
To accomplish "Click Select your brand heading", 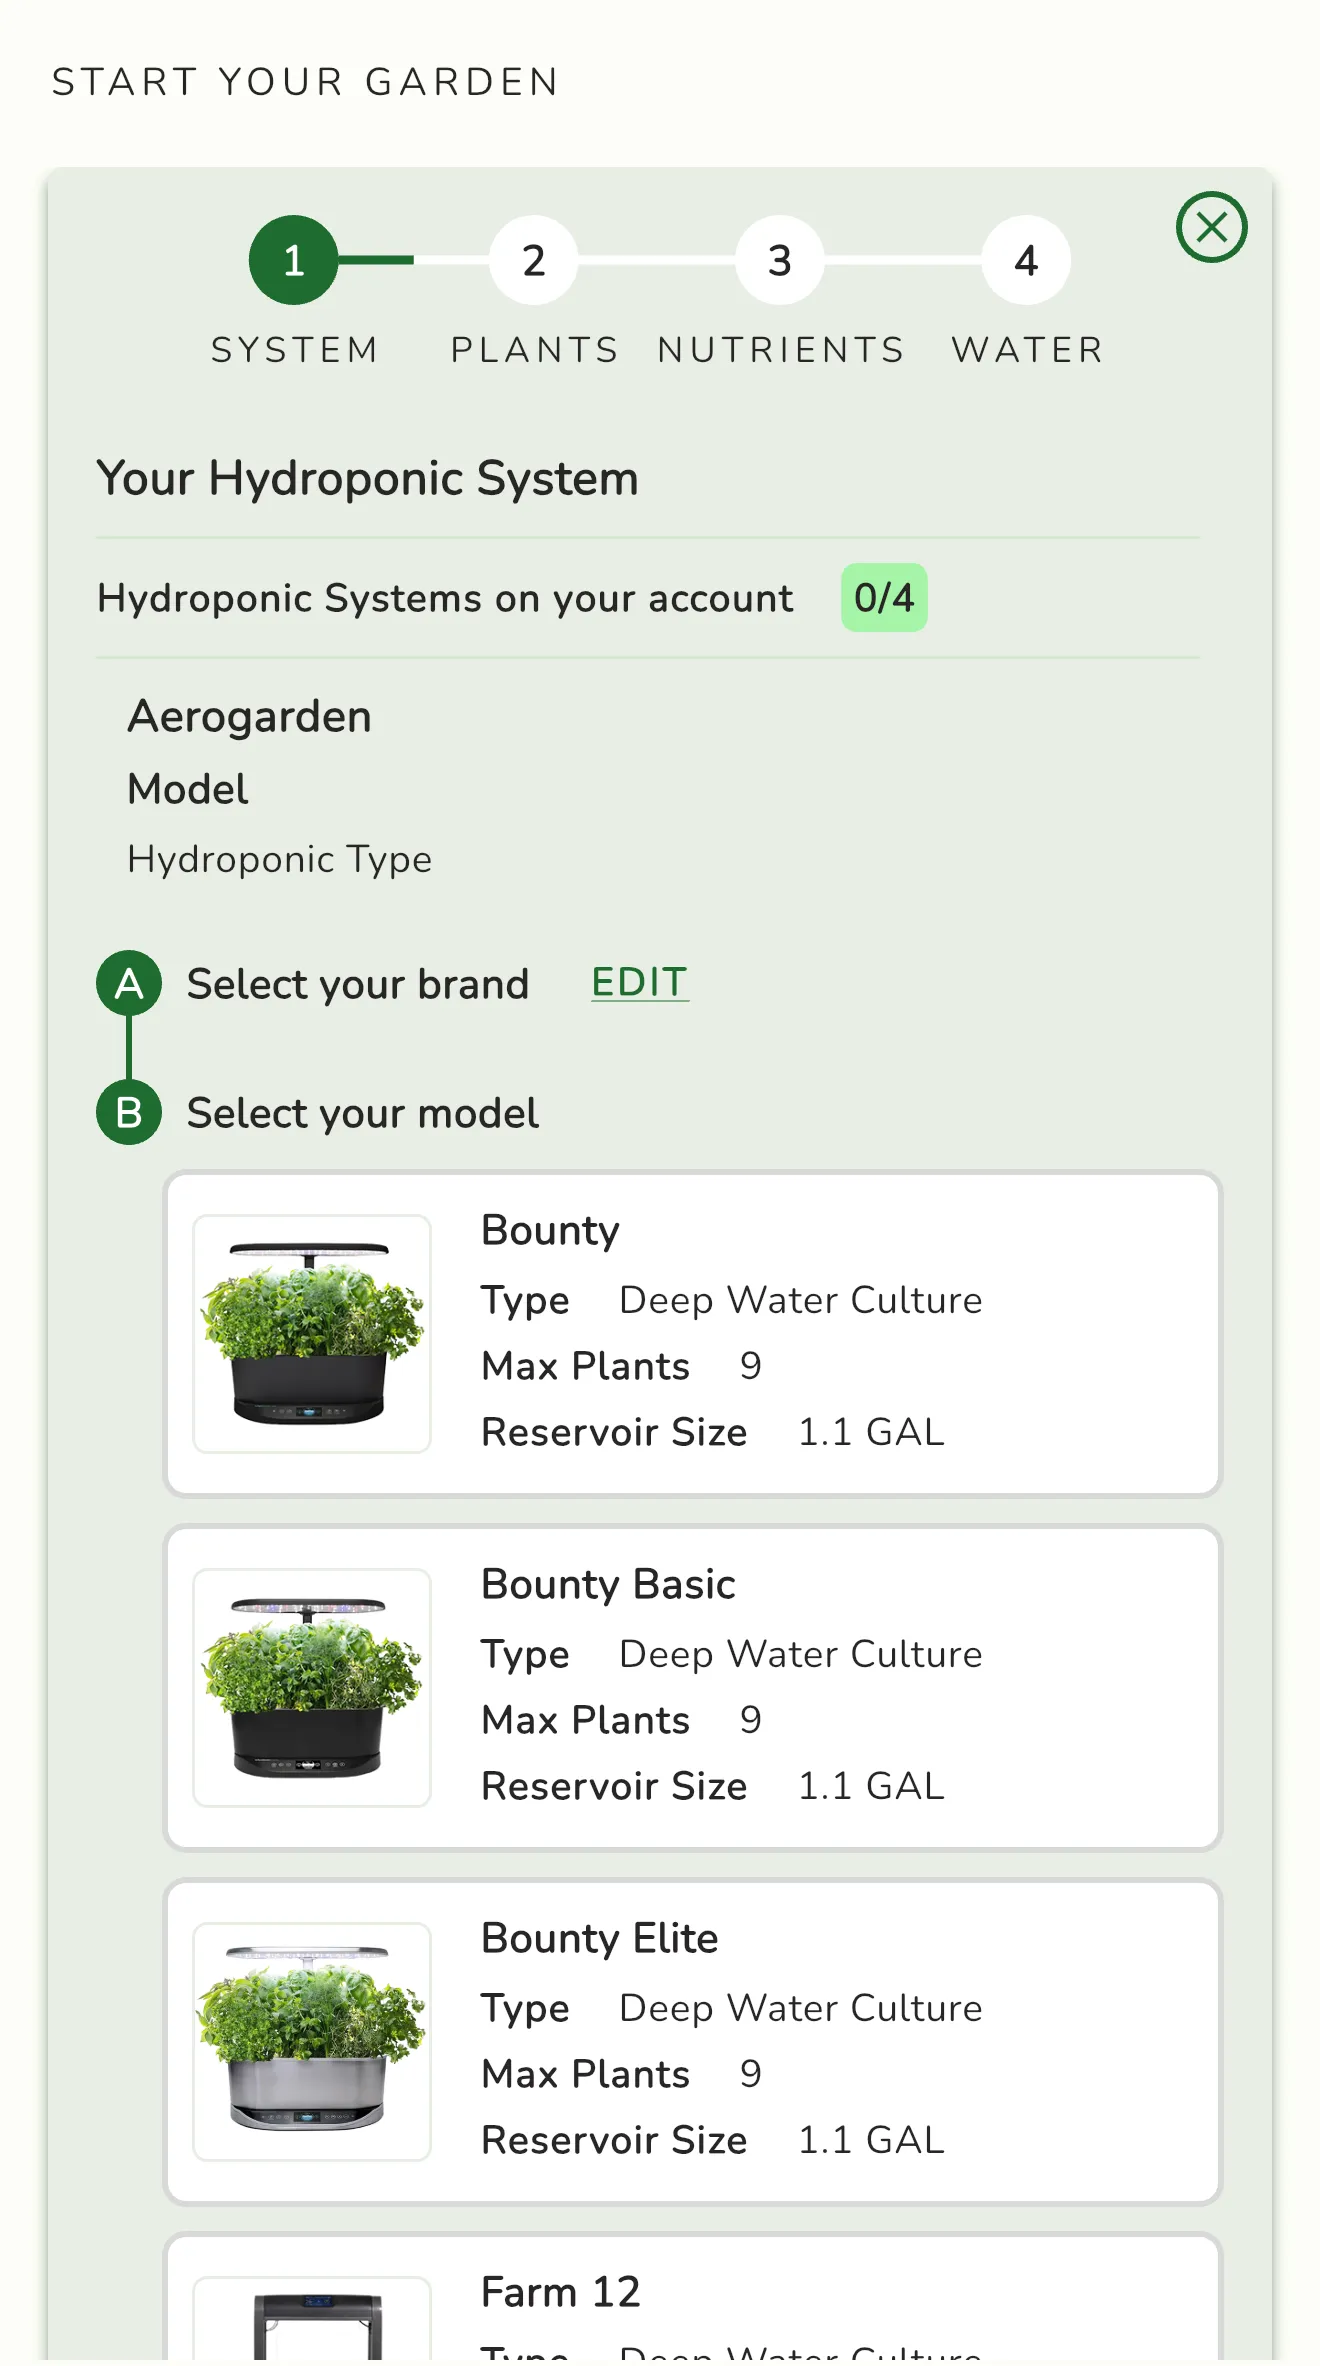I will [x=357, y=984].
